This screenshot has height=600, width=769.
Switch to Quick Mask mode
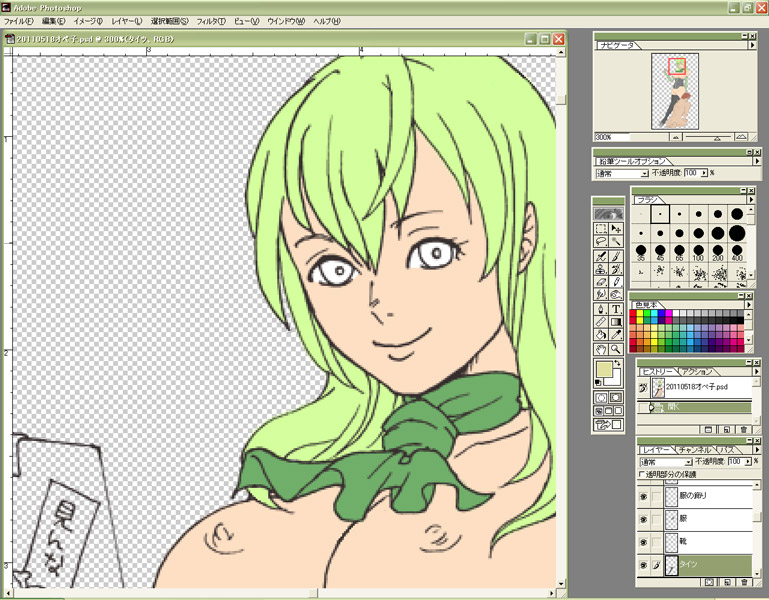[616, 397]
